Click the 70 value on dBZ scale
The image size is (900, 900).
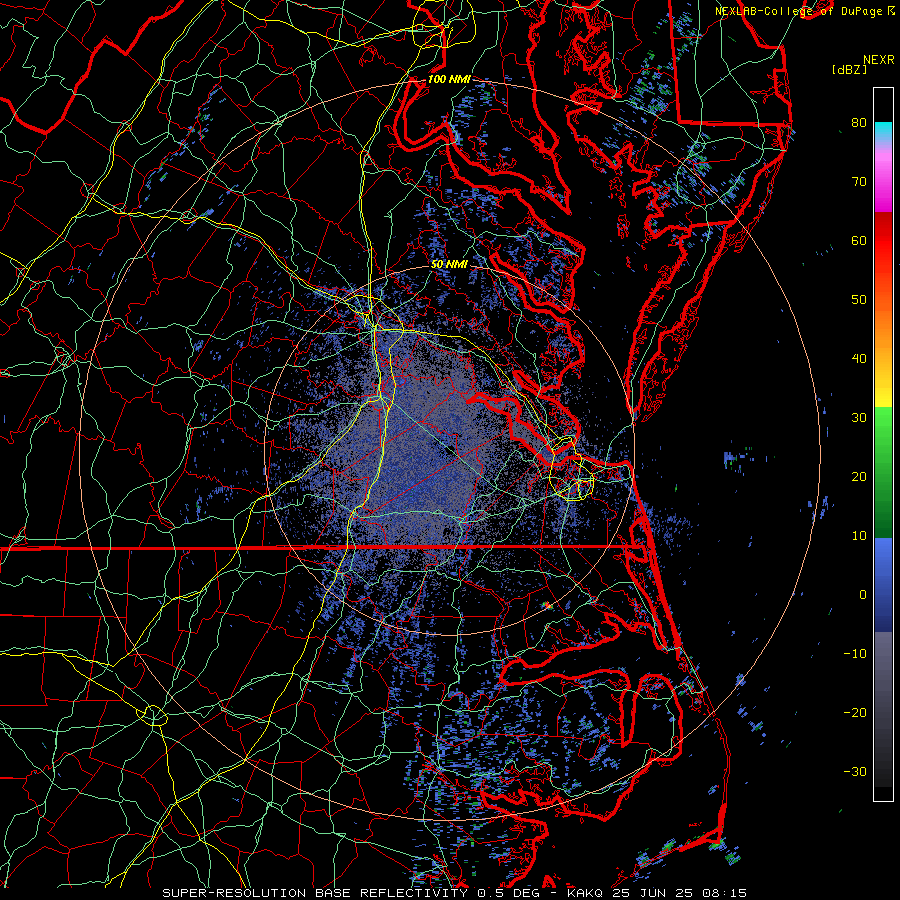[x=859, y=182]
